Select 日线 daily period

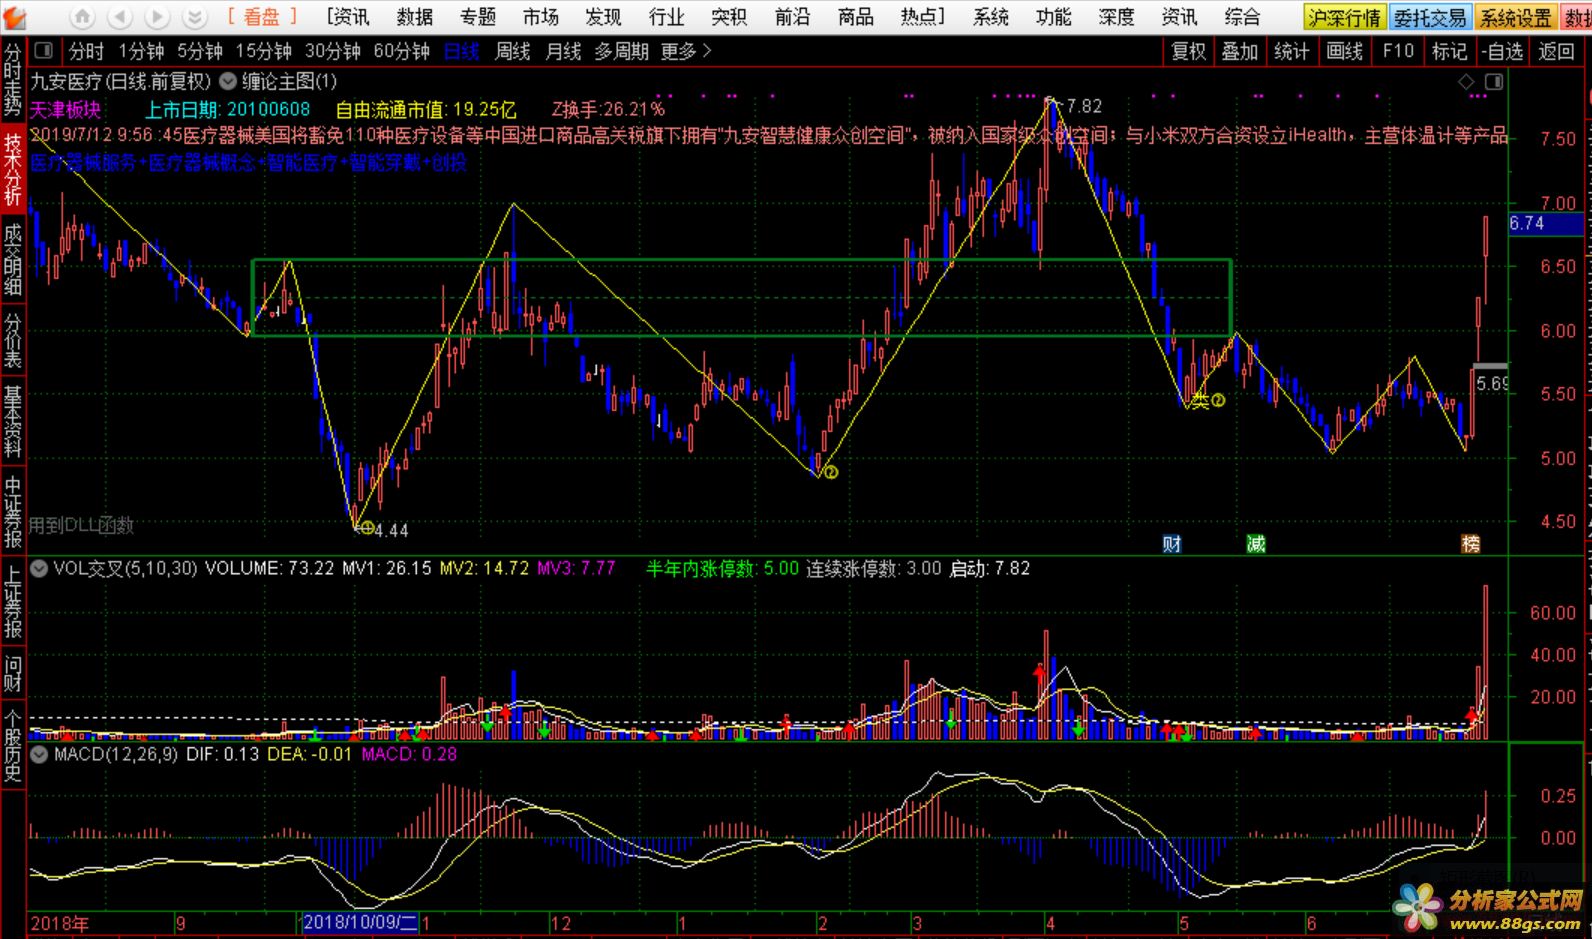(x=461, y=51)
